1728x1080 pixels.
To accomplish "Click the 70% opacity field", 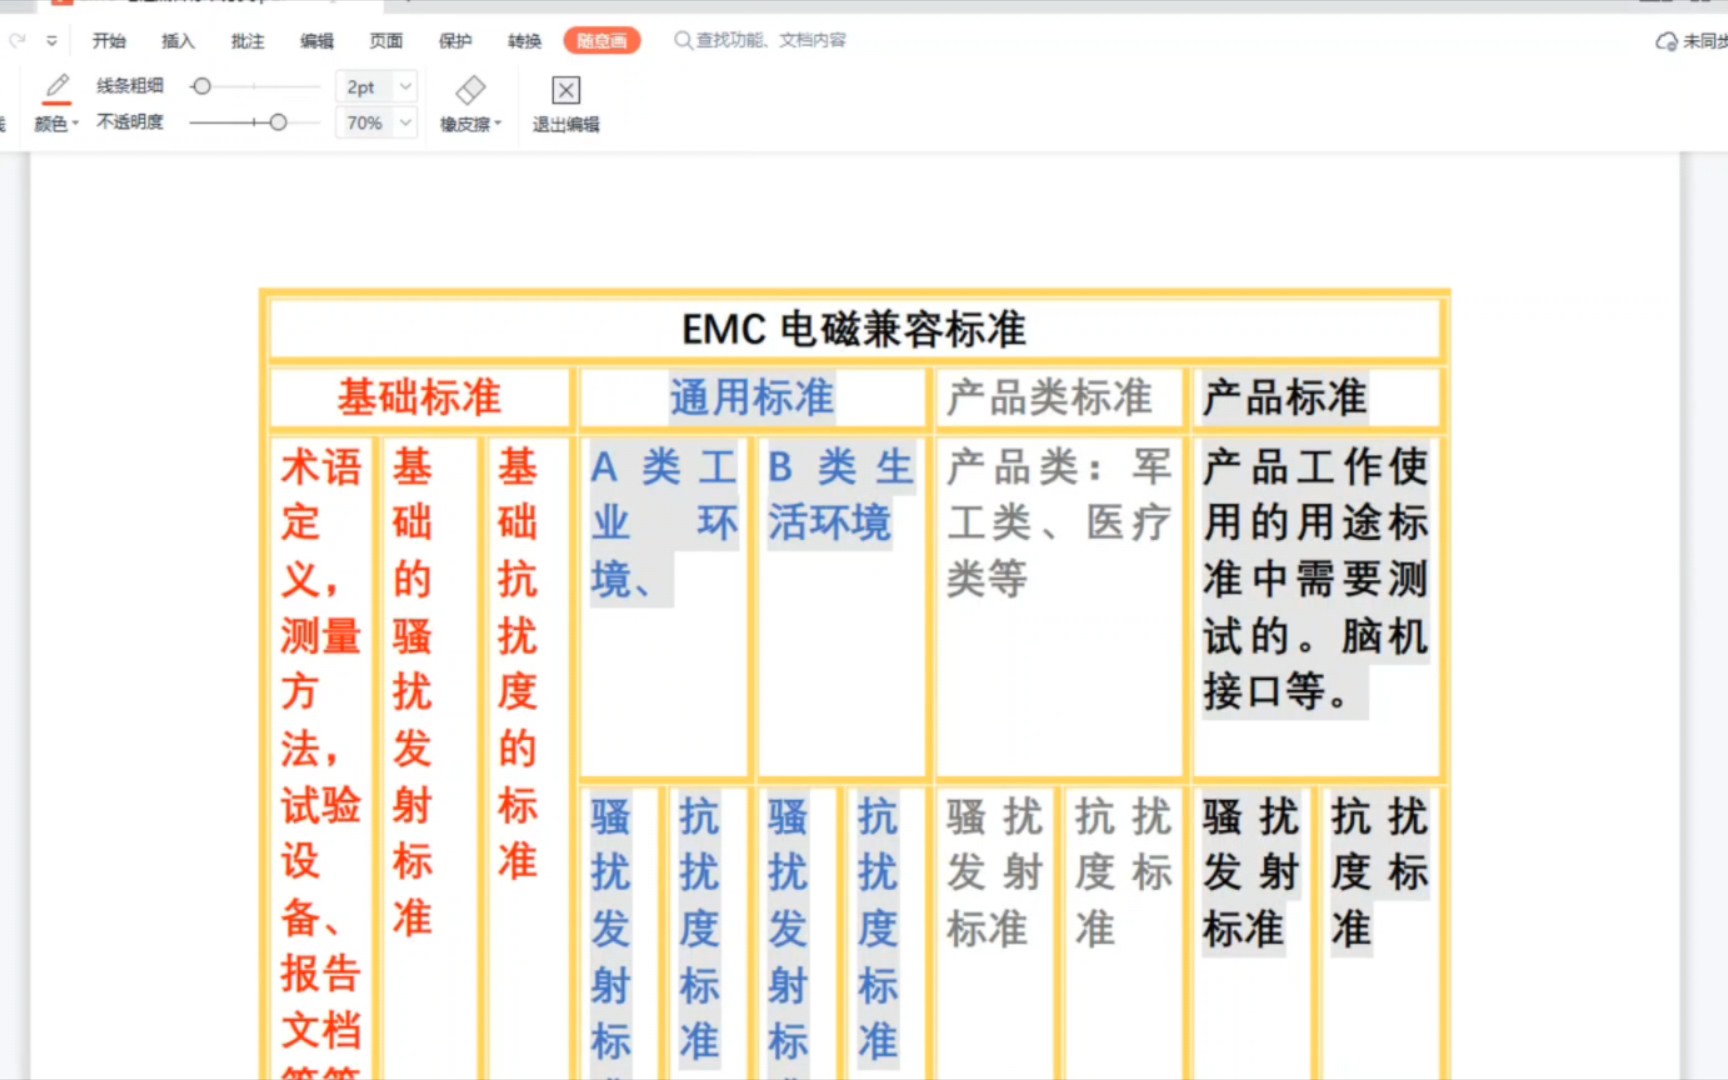I will click(365, 123).
